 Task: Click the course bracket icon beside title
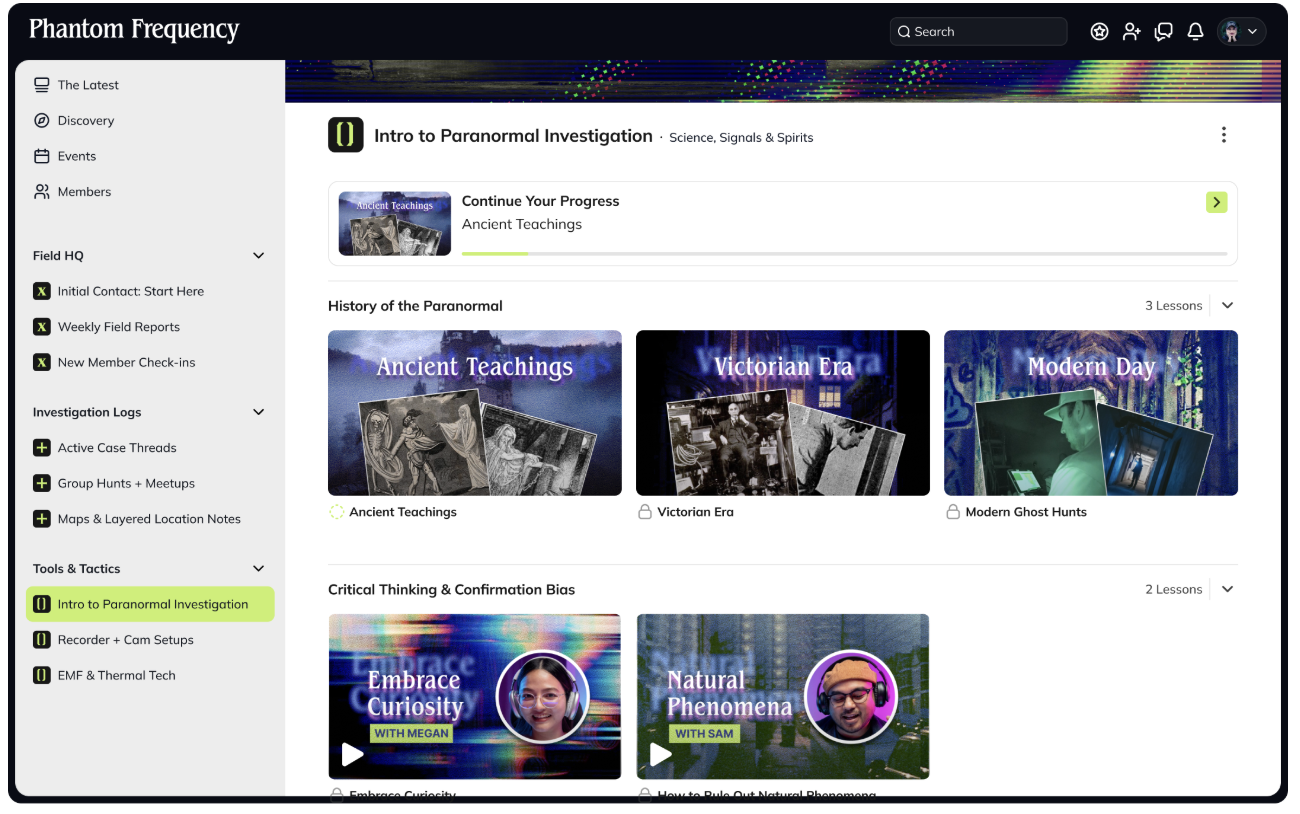coord(346,135)
